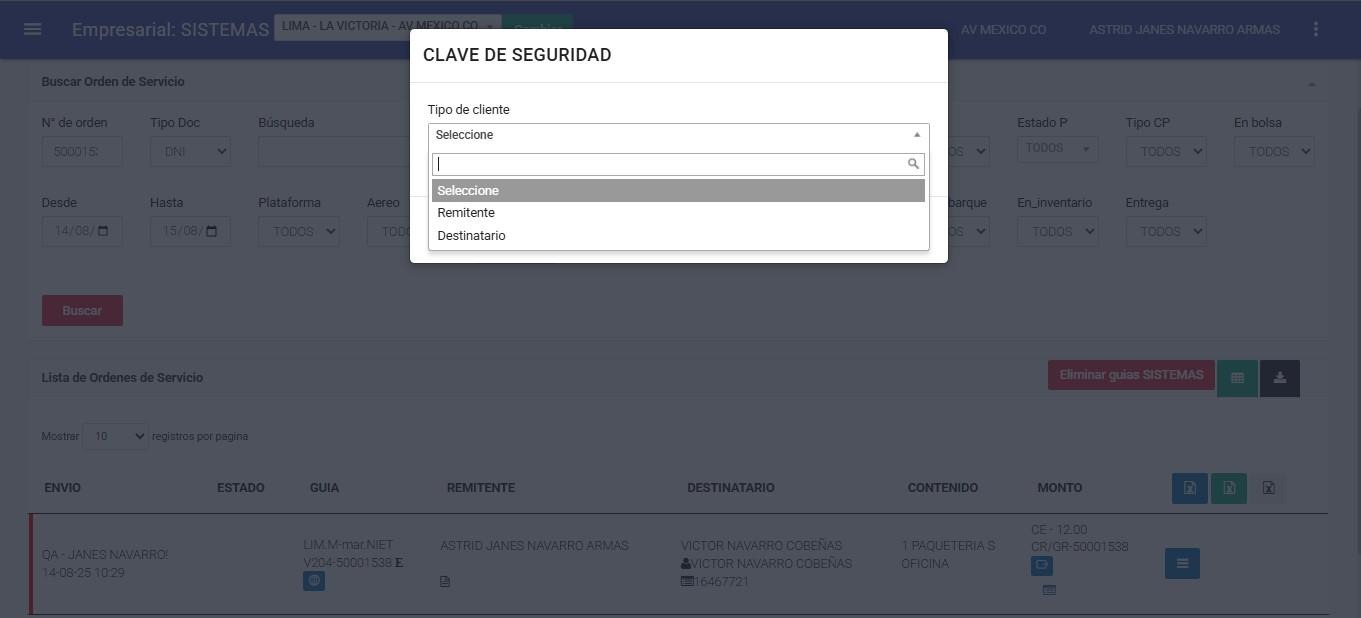
Task: Expand the Tipo CP dropdown
Action: coord(1165,151)
